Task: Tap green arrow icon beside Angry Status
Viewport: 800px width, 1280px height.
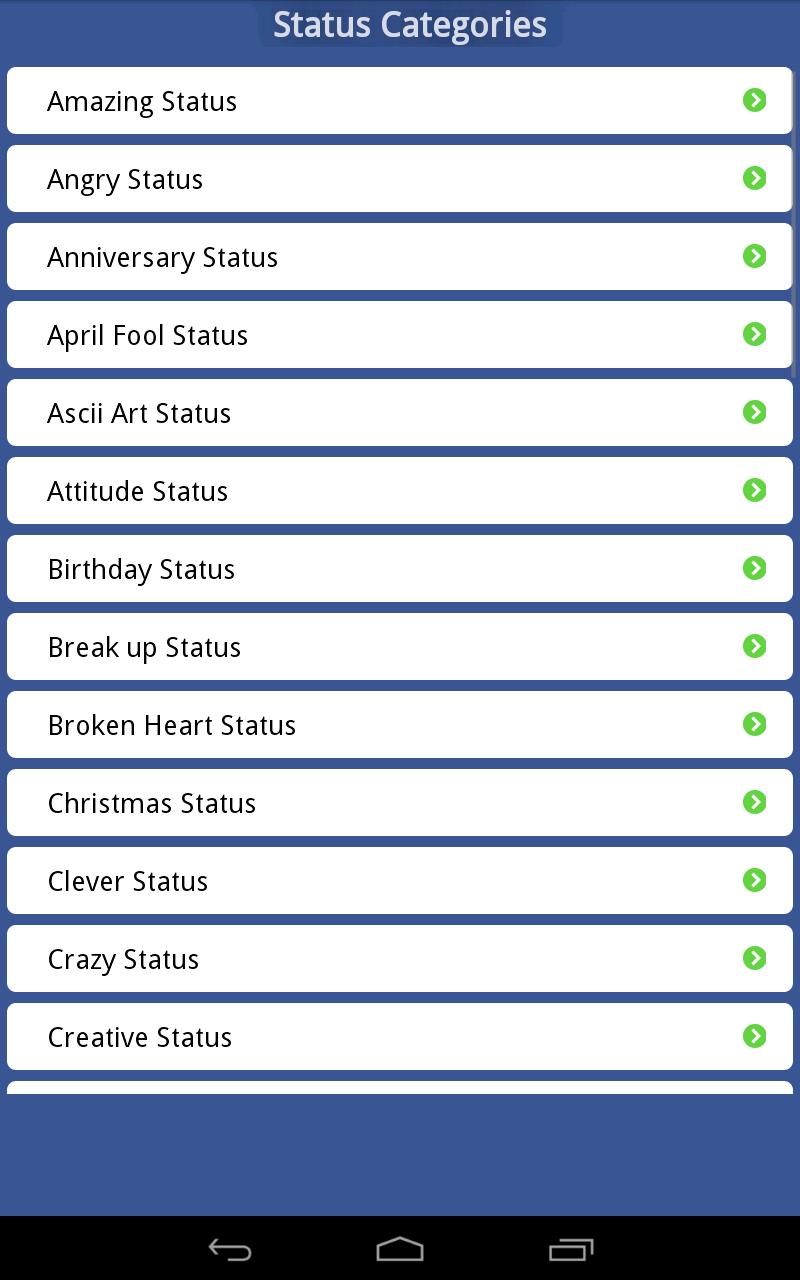Action: coord(755,178)
